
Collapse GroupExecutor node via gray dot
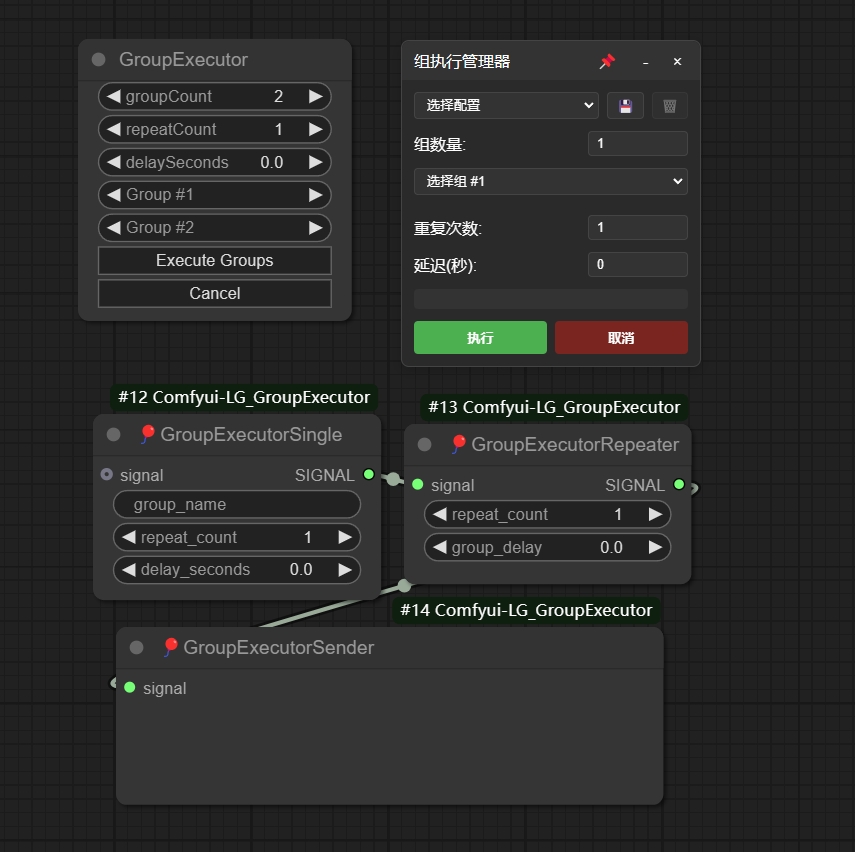click(x=99, y=59)
